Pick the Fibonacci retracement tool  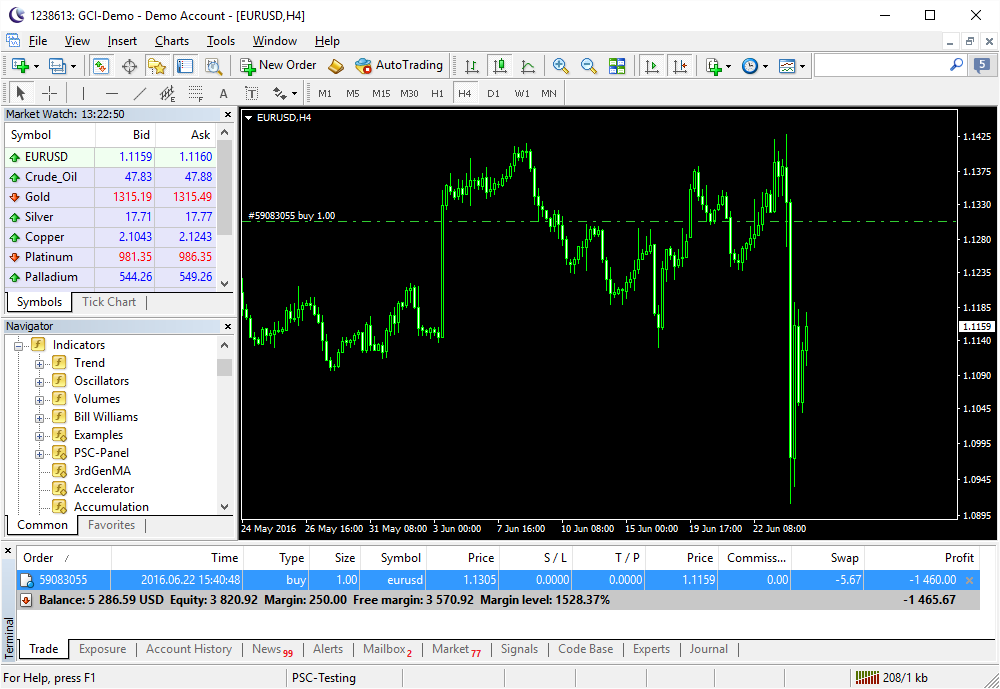[195, 93]
